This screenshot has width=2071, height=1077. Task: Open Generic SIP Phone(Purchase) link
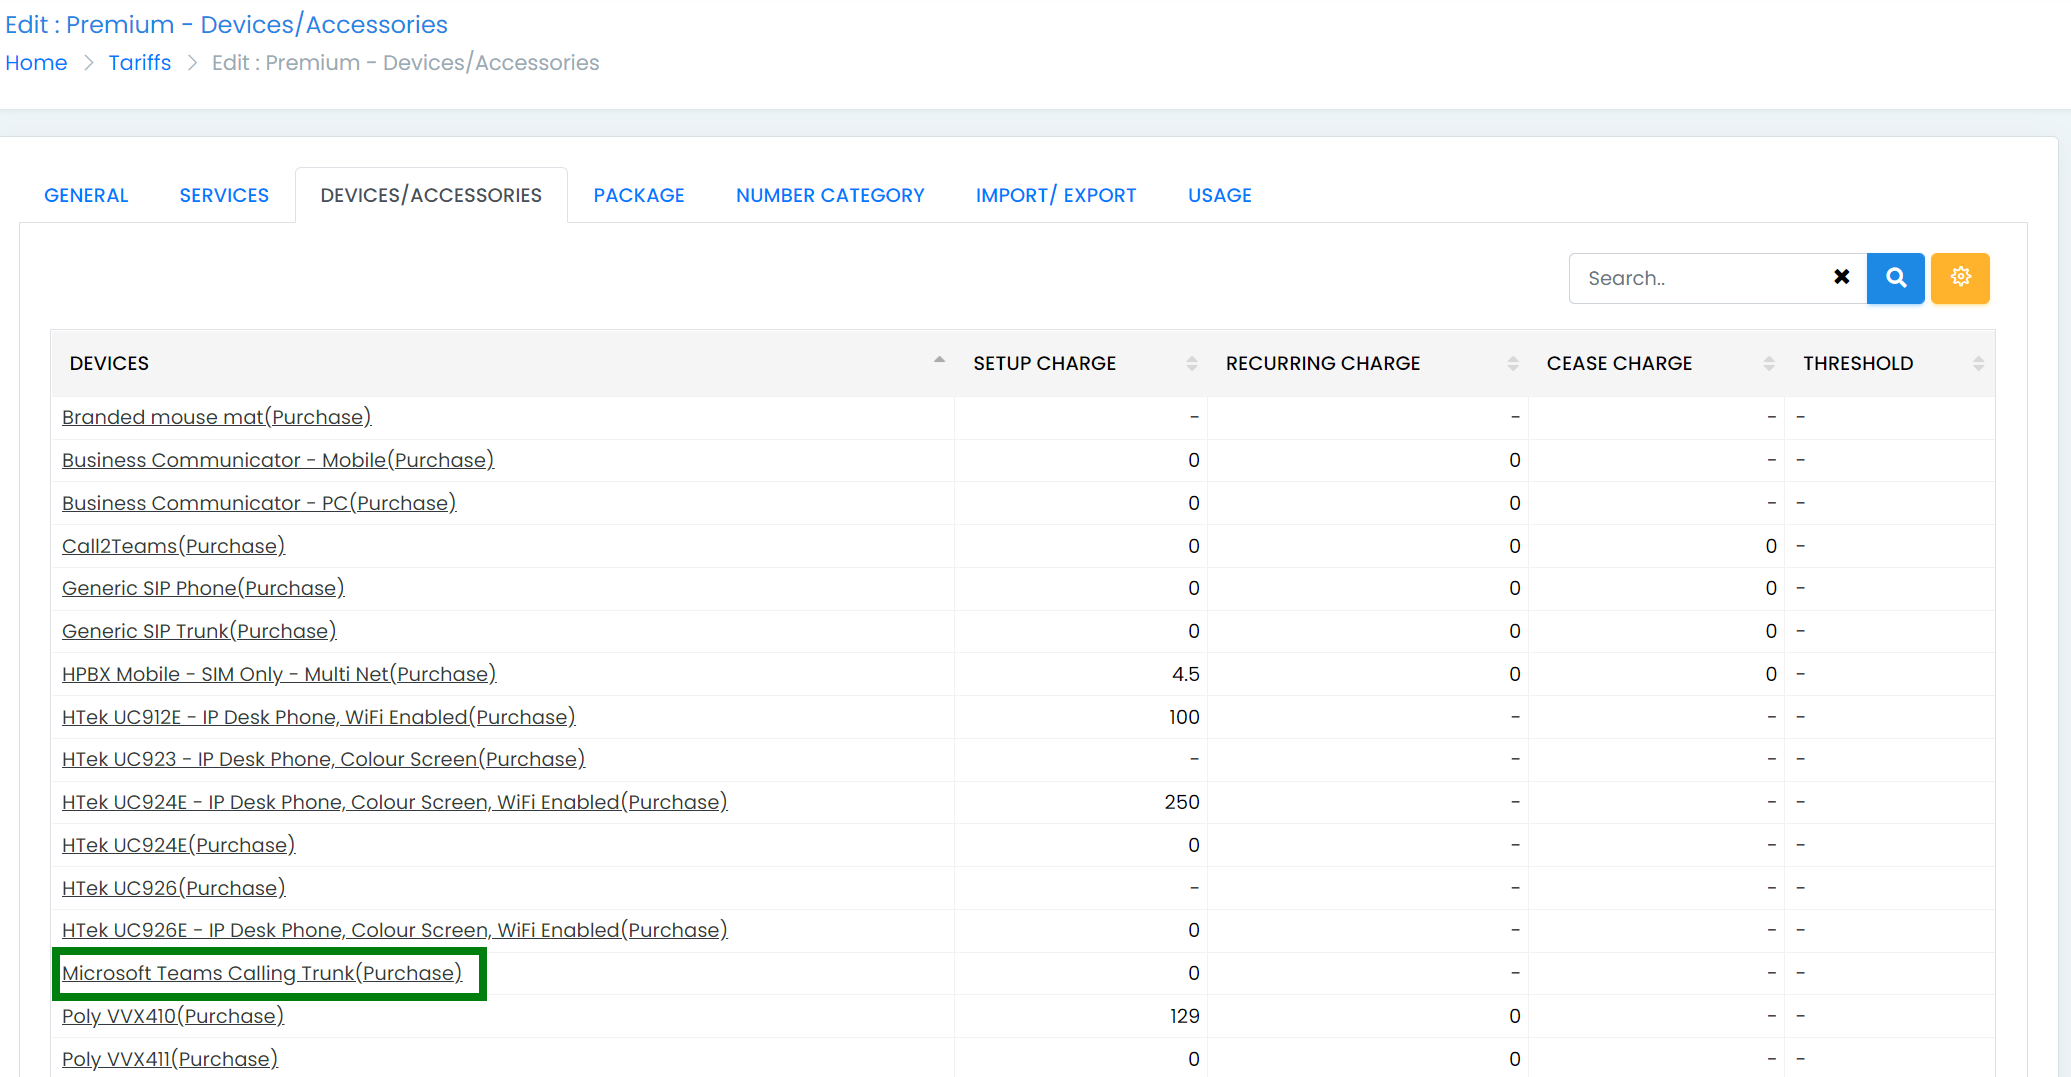(203, 588)
